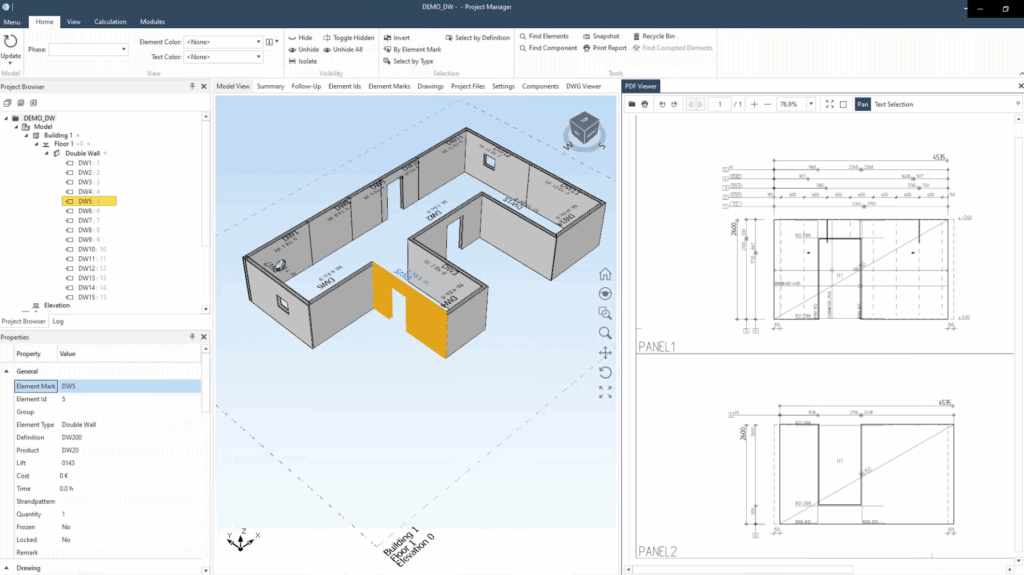Enable Pan mode in the PDF Viewer
The image size is (1024, 575).
pyautogui.click(x=862, y=104)
